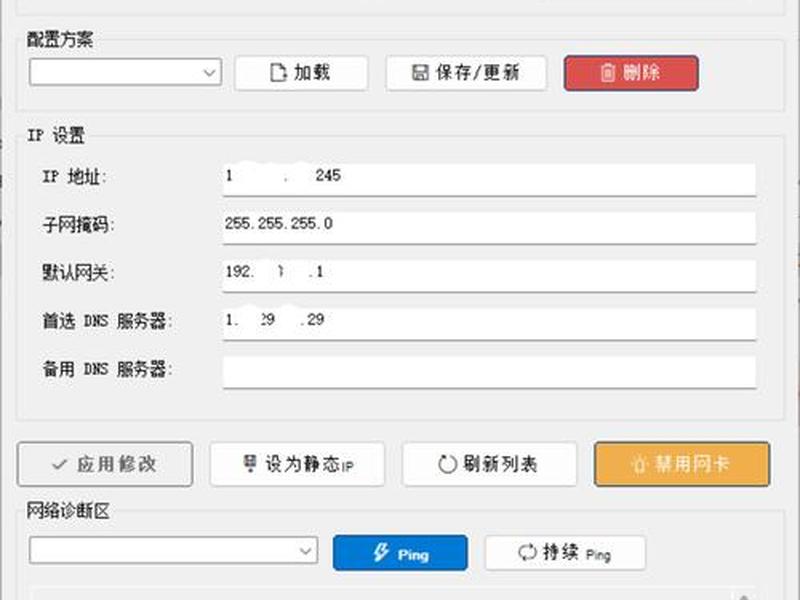Click the empty 备用 DNS 服务器 field
The width and height of the screenshot is (800, 600).
point(489,371)
